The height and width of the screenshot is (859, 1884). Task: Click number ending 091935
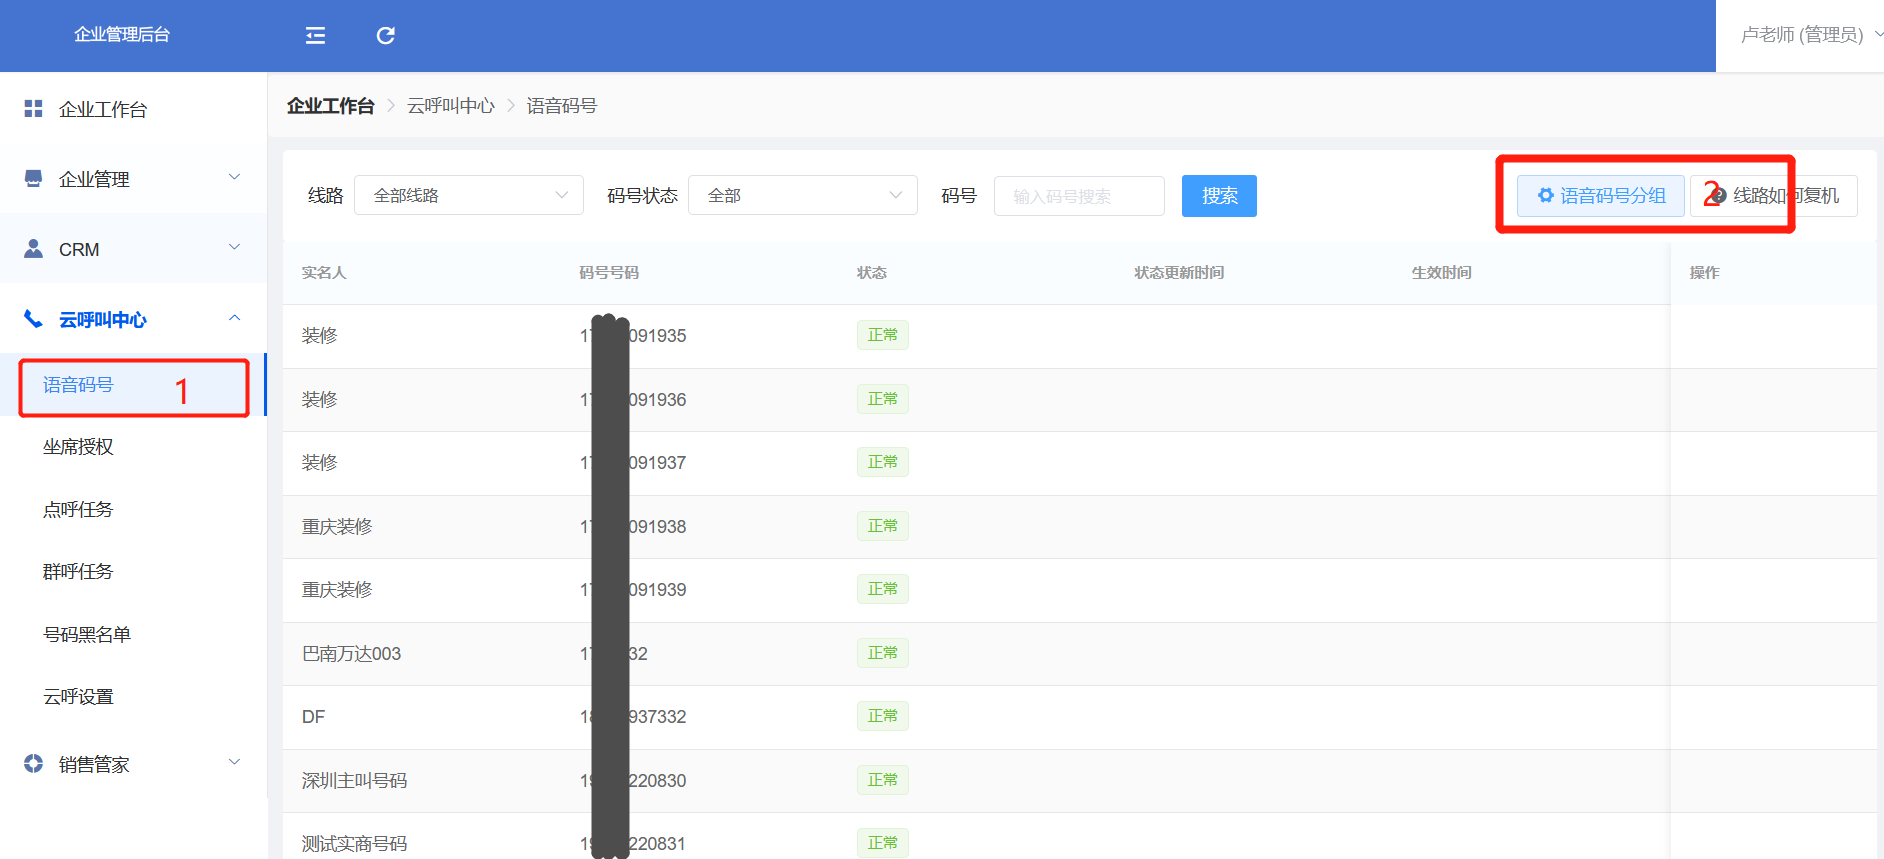pyautogui.click(x=633, y=336)
